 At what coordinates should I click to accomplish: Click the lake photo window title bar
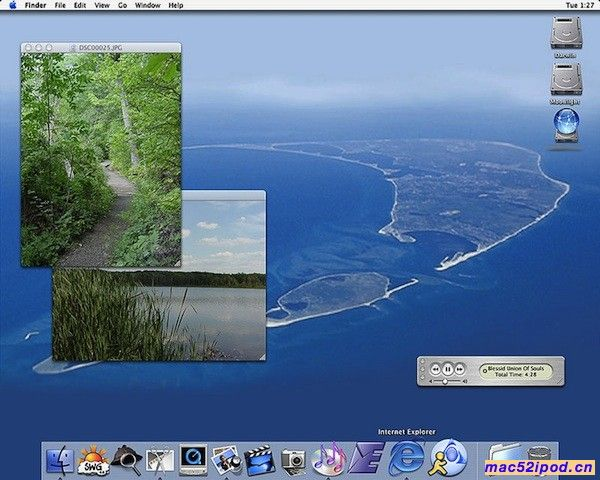[223, 195]
